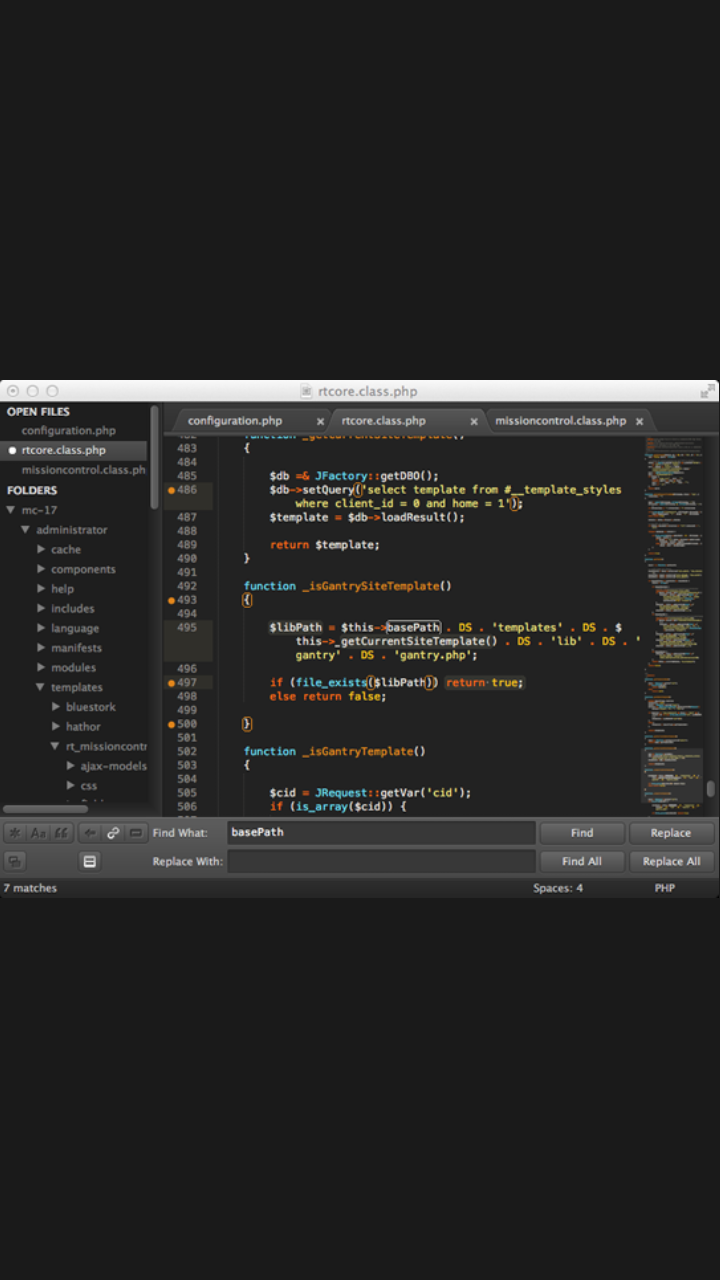Click the OPEN FILES sidebar heading

[x=39, y=412]
